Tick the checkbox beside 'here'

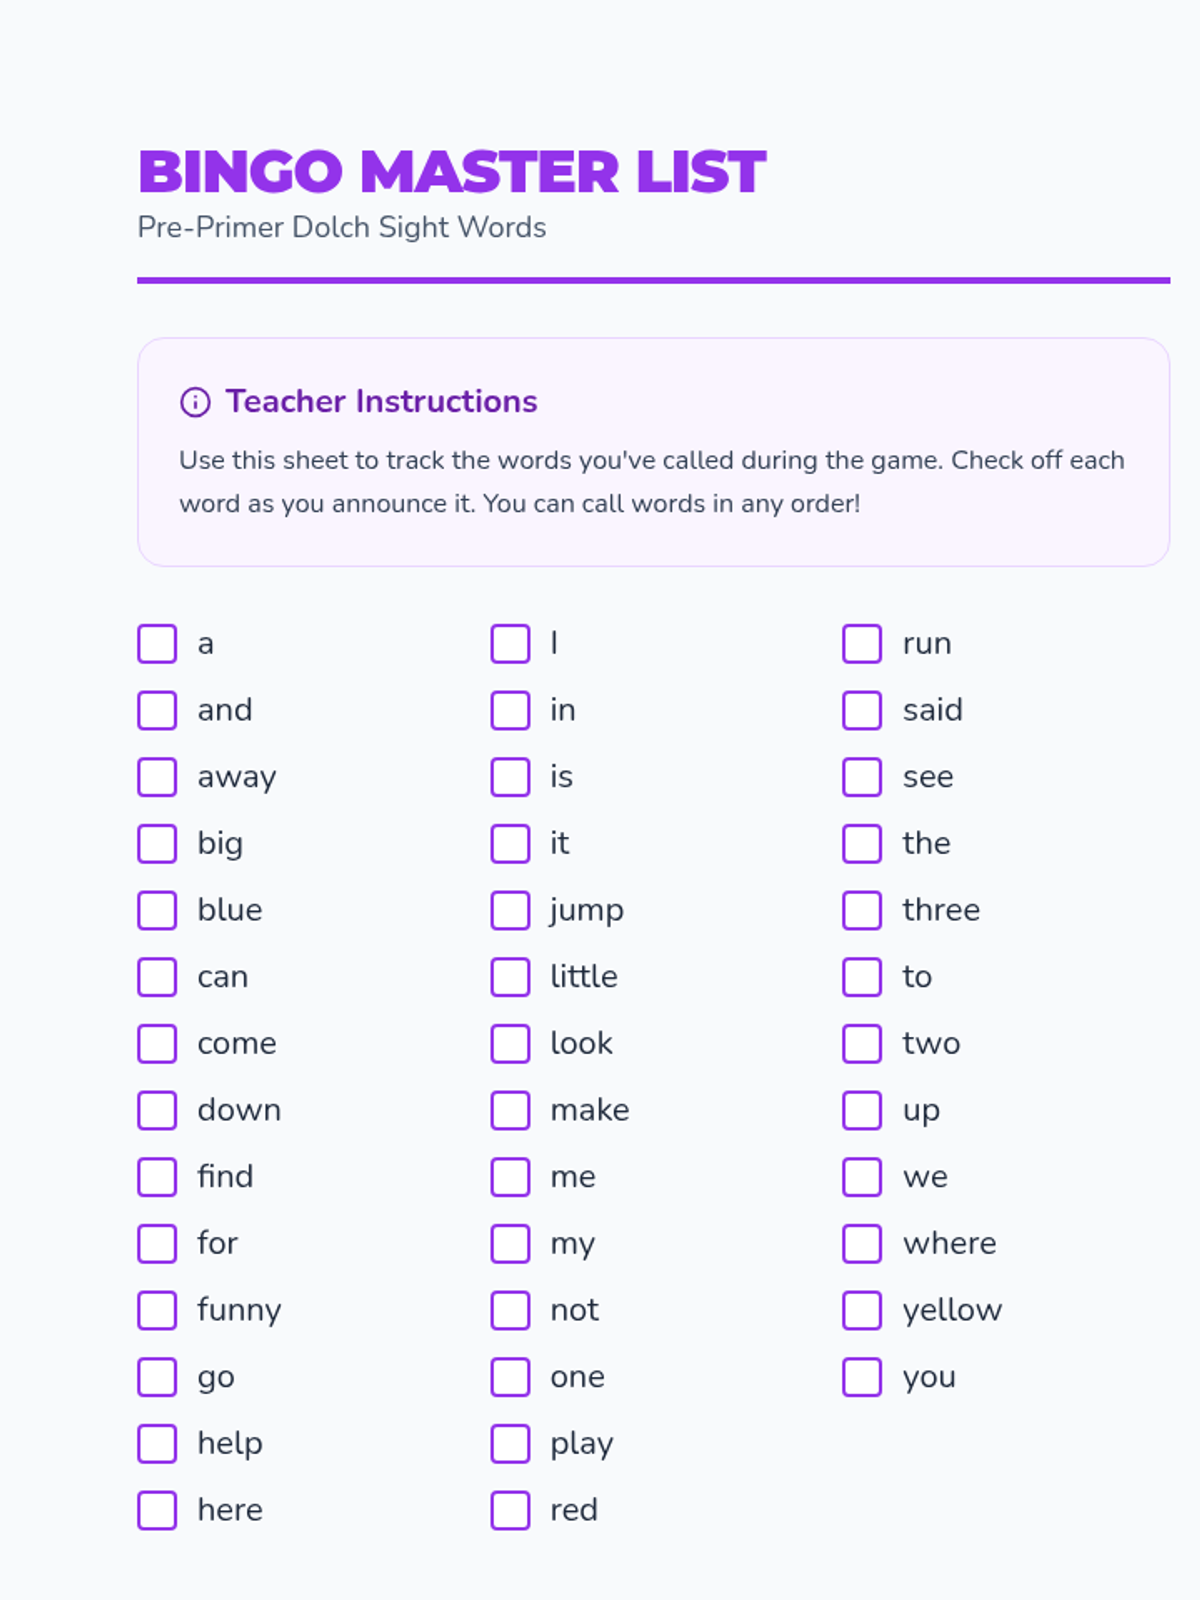(x=157, y=1510)
